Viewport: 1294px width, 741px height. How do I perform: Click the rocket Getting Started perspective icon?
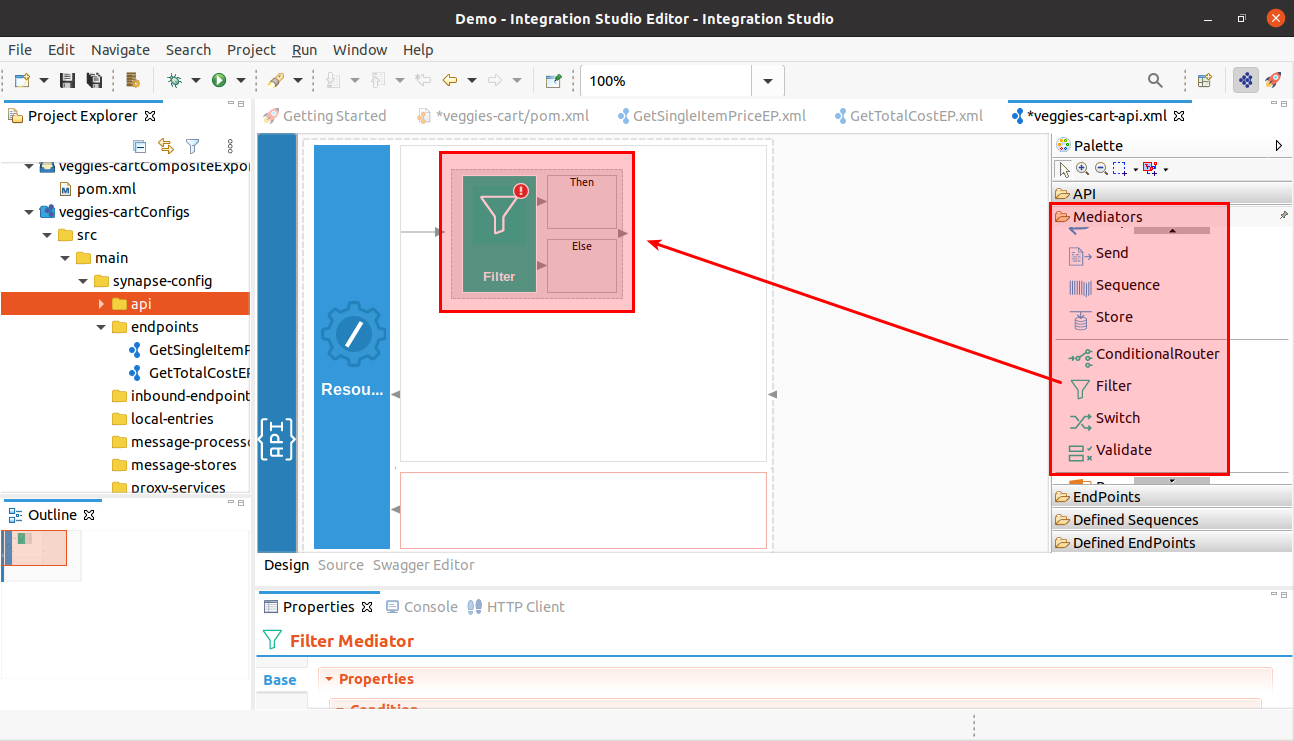point(1273,80)
